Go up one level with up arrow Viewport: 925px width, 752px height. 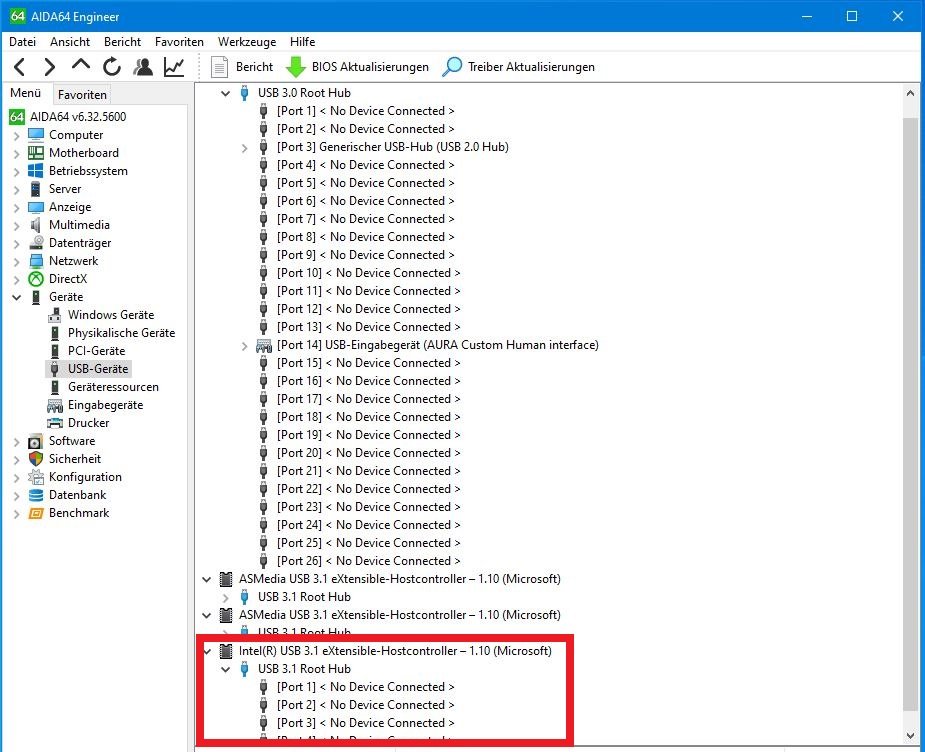click(81, 65)
